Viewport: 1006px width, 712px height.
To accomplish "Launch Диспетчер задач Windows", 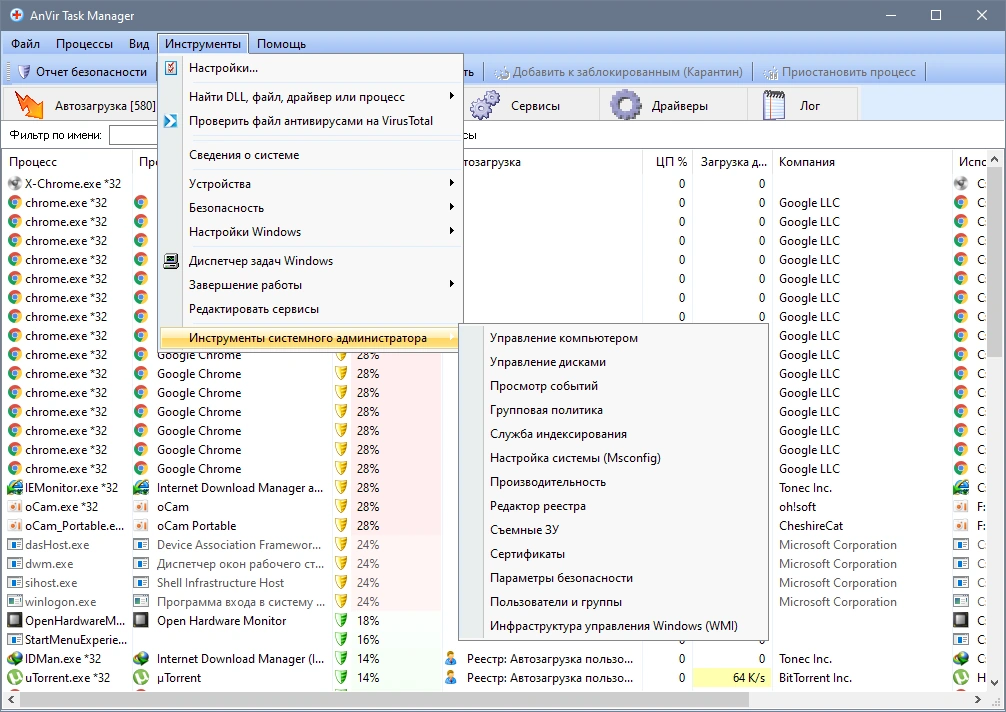I will click(x=260, y=261).
